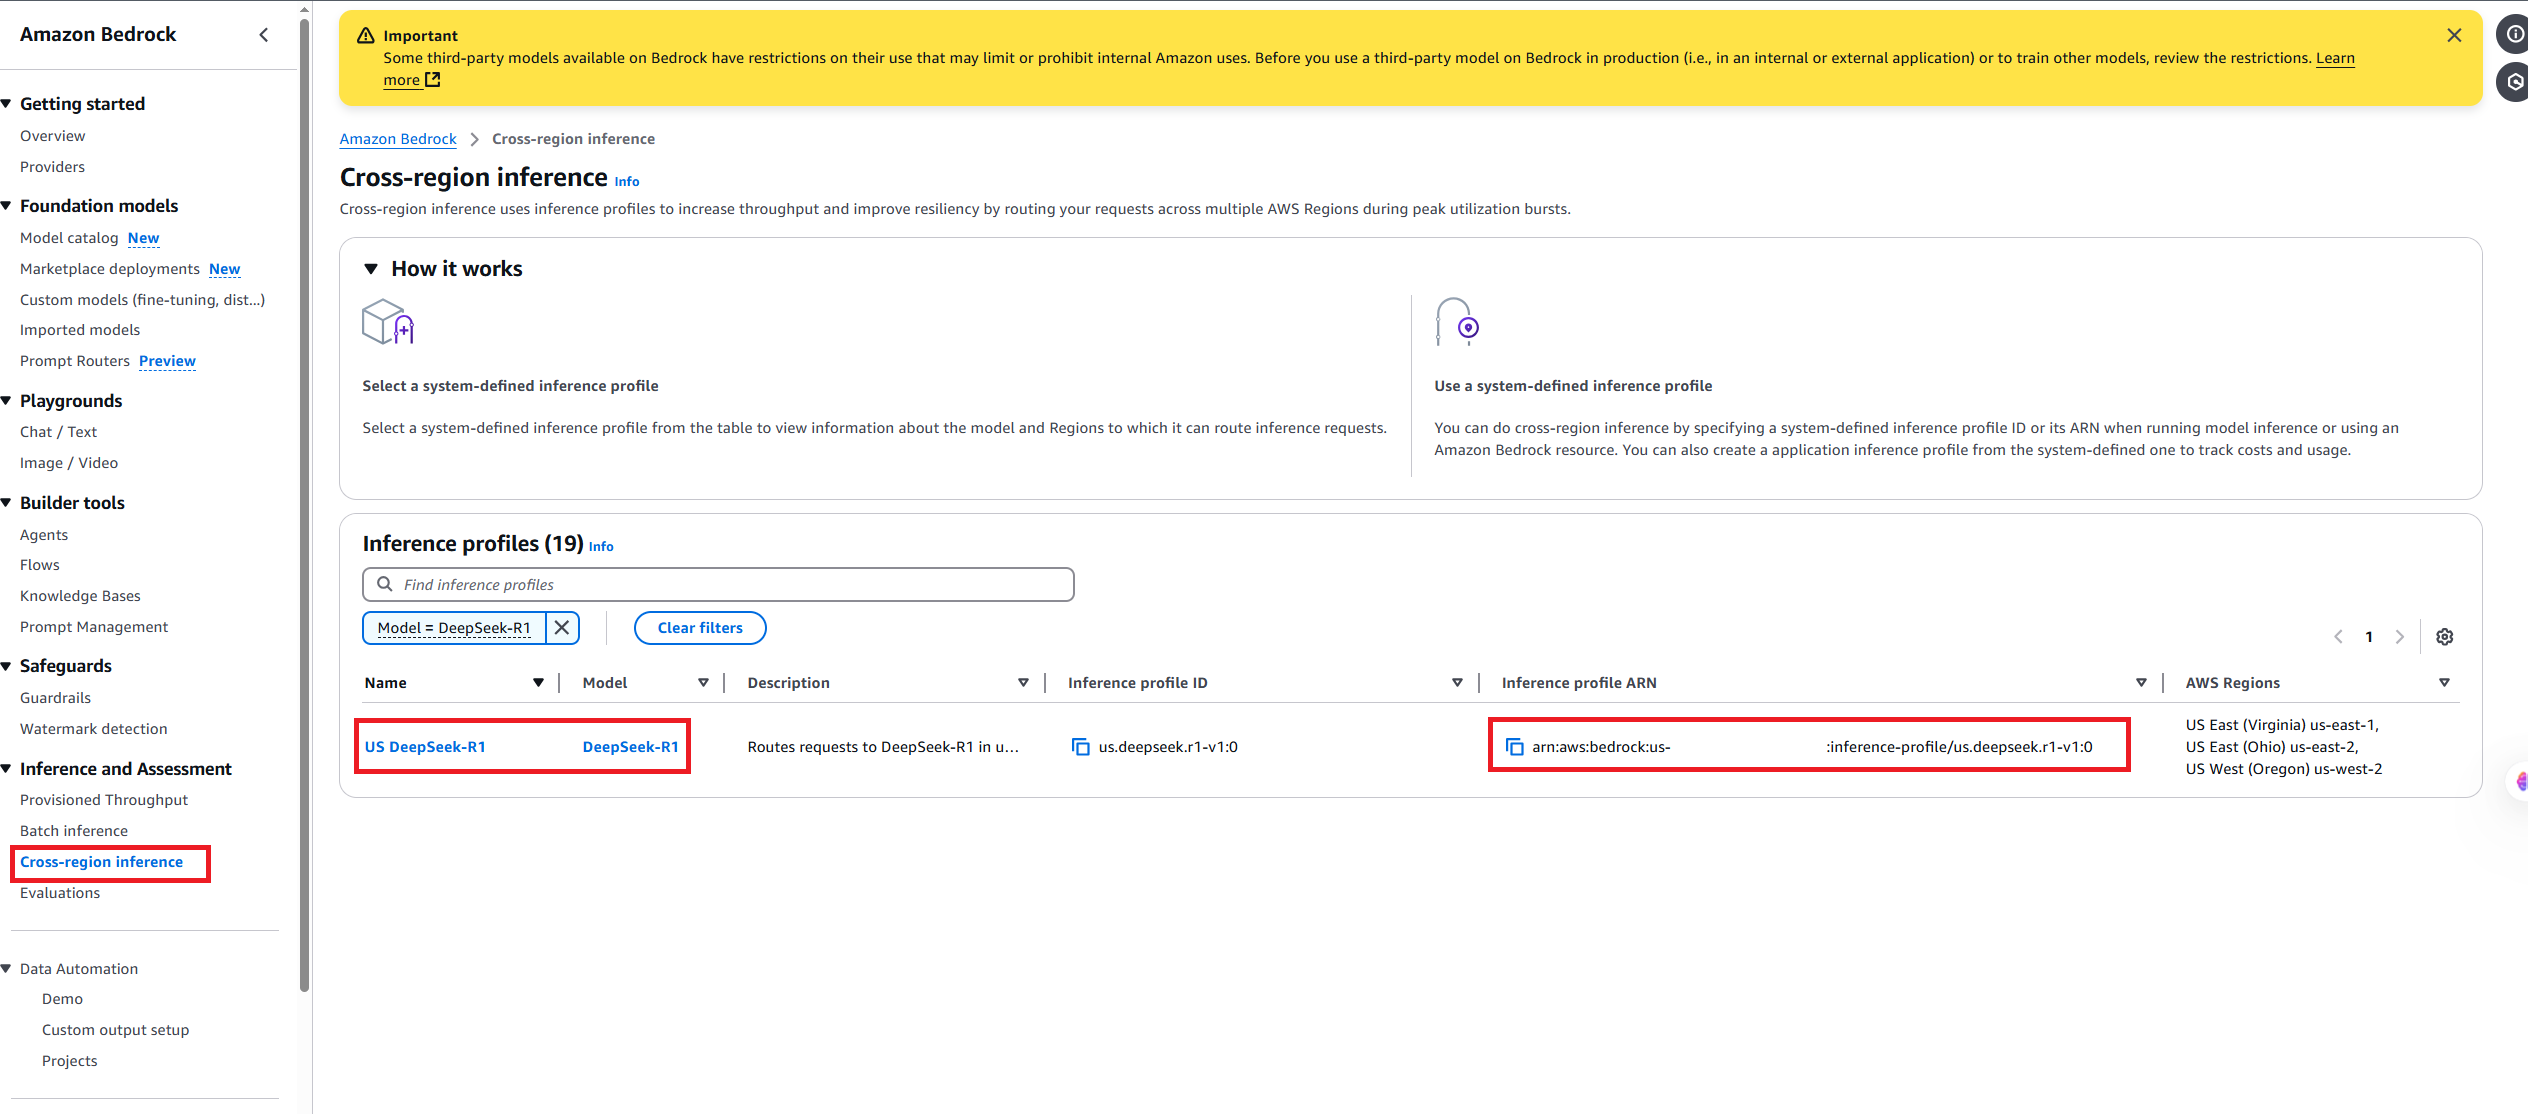
Task: Focus the Find inference profiles search field
Action: click(x=718, y=584)
